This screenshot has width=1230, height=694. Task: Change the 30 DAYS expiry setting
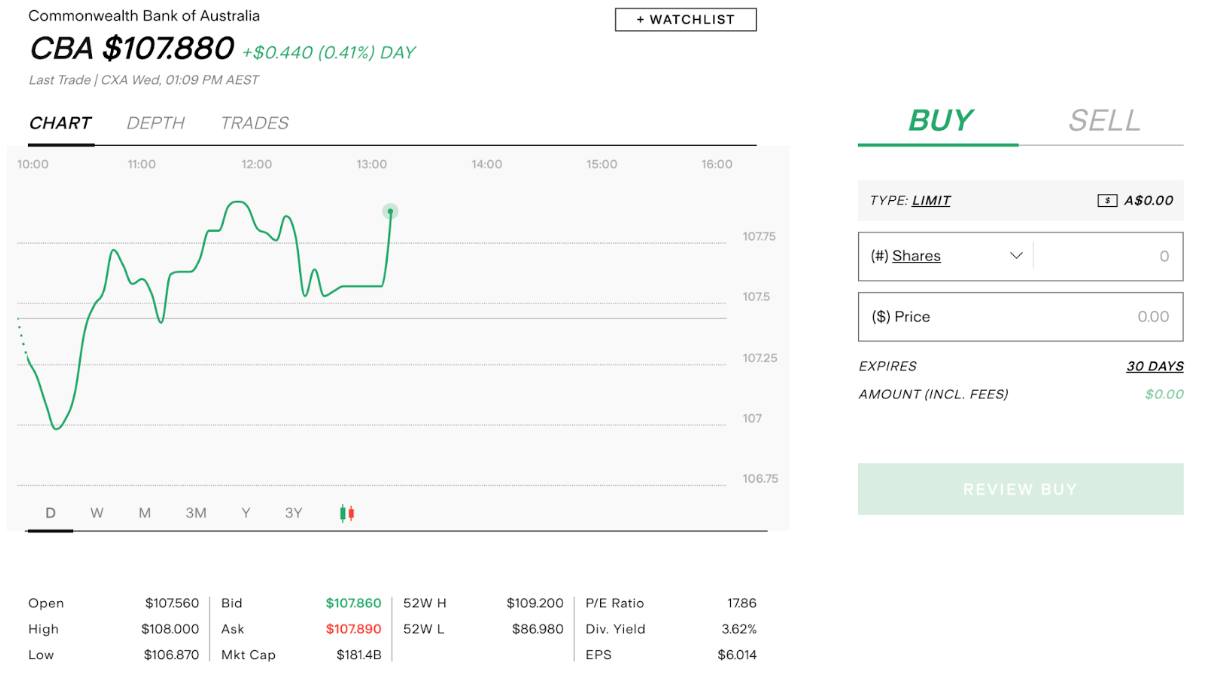(1155, 366)
